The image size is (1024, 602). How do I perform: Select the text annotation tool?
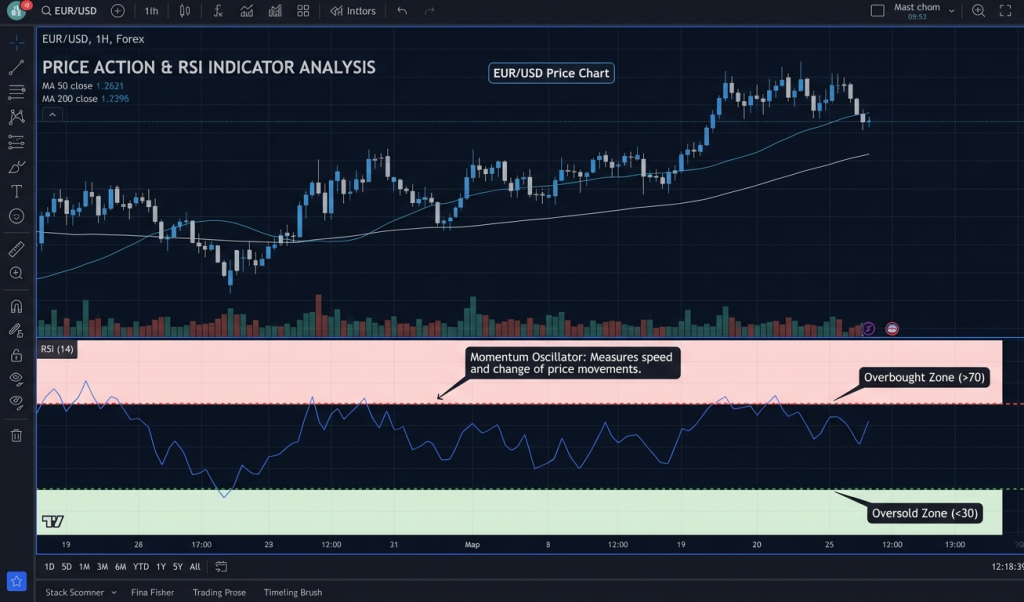click(x=16, y=191)
